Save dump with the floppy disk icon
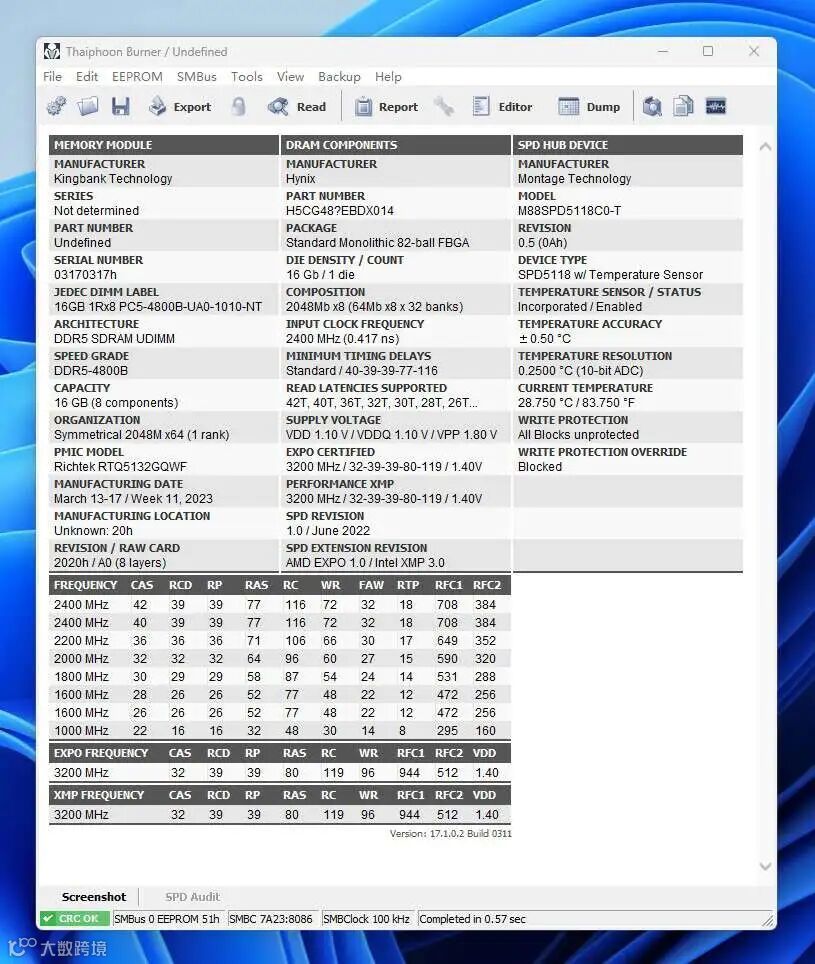The image size is (815, 964). click(x=120, y=106)
